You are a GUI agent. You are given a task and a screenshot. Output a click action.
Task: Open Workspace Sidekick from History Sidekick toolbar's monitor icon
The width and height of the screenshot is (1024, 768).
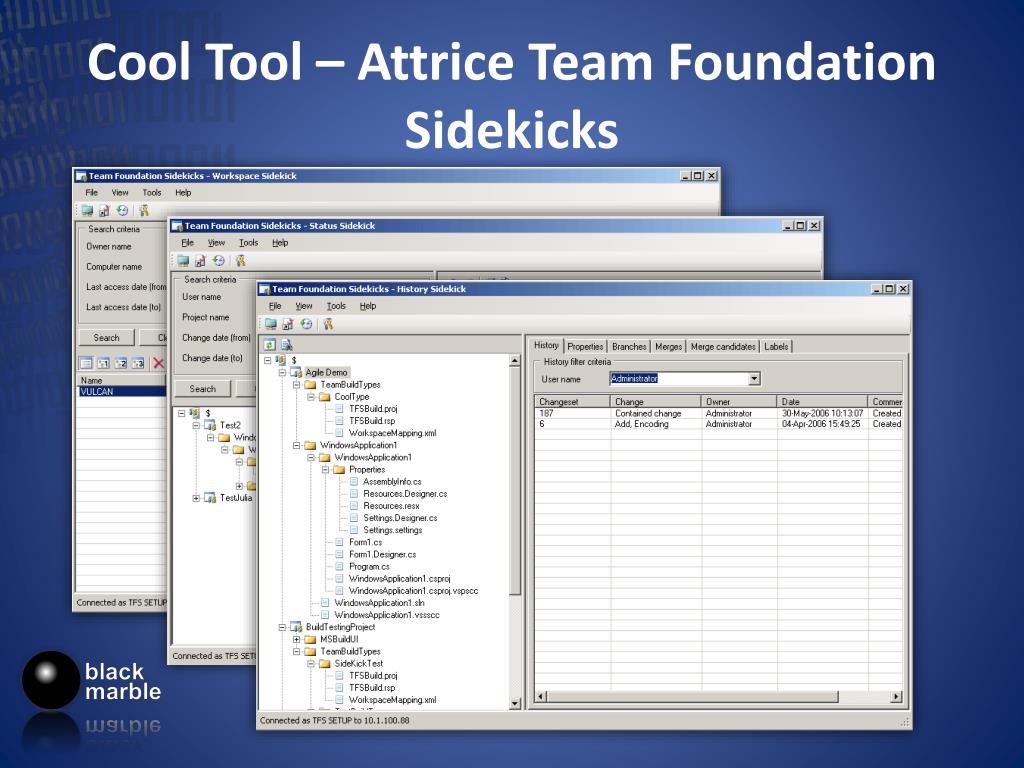coord(270,324)
